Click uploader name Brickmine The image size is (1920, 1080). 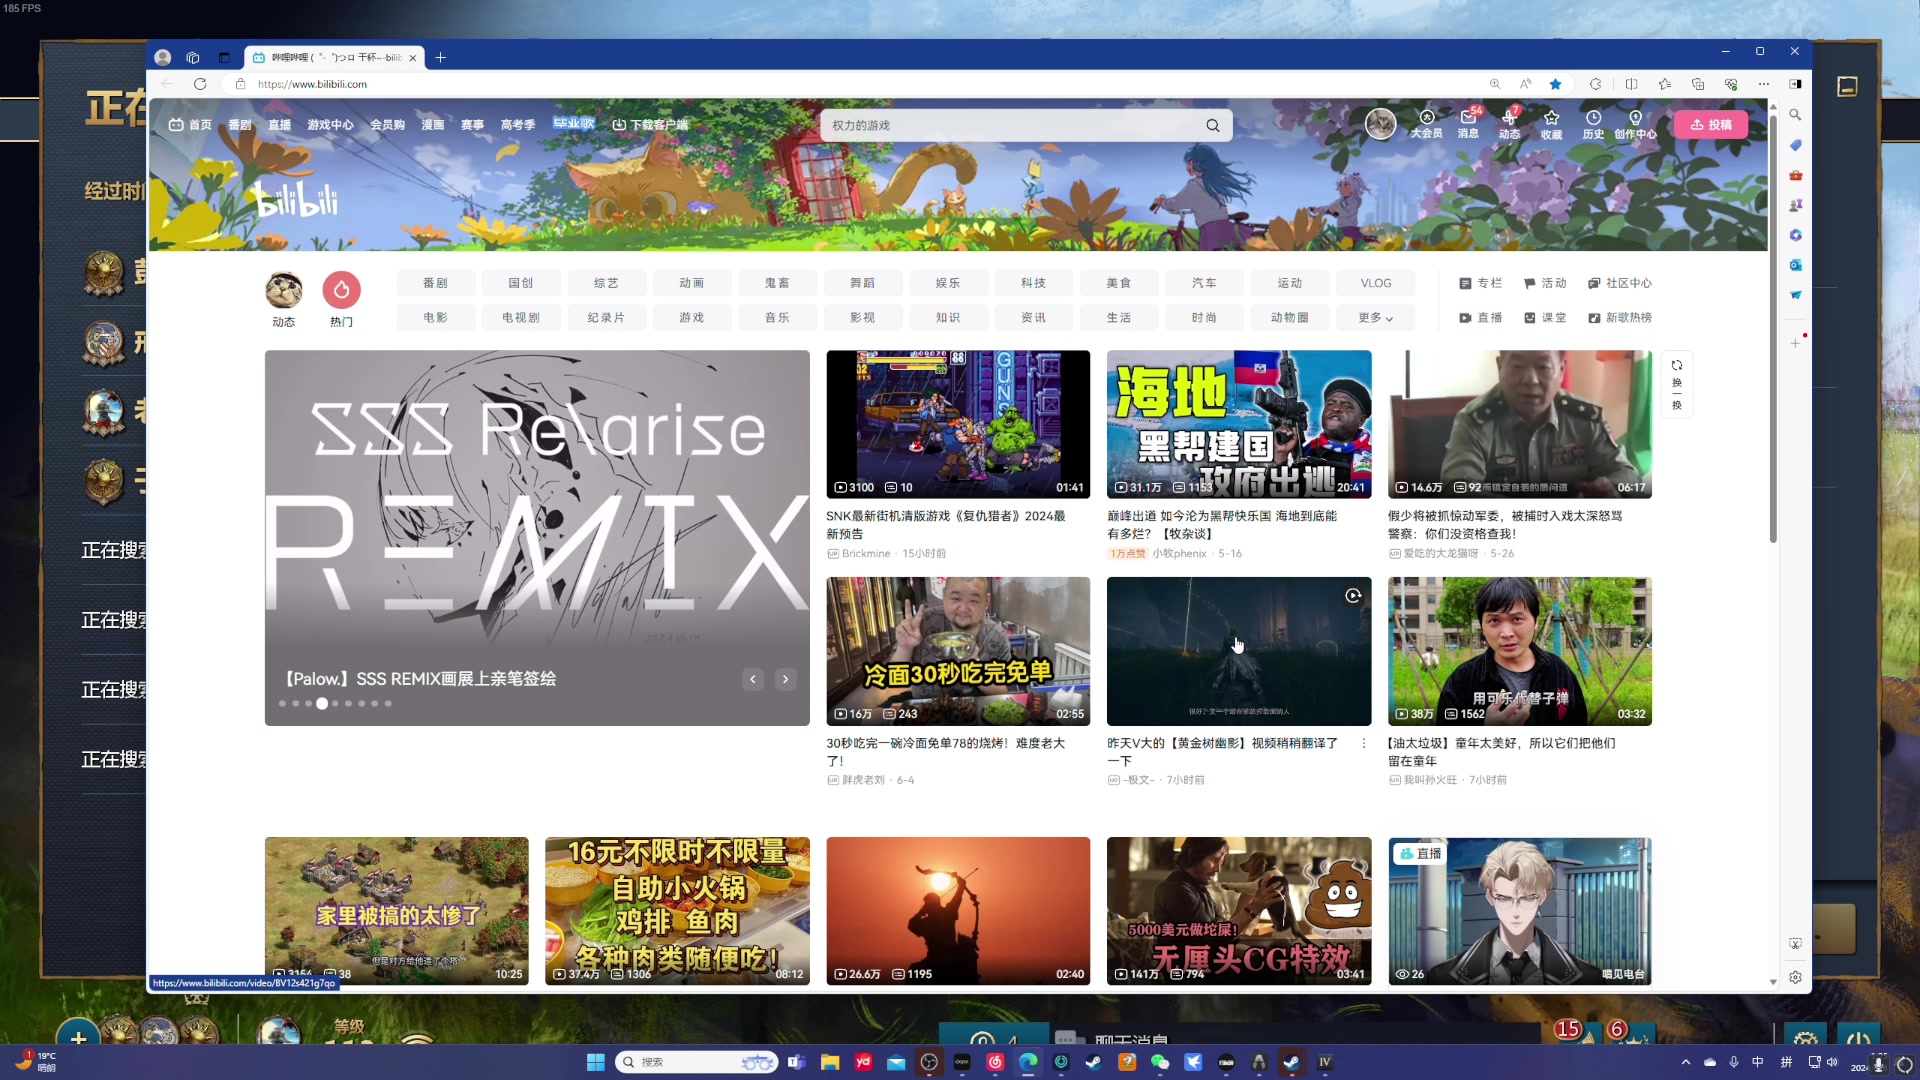point(866,554)
